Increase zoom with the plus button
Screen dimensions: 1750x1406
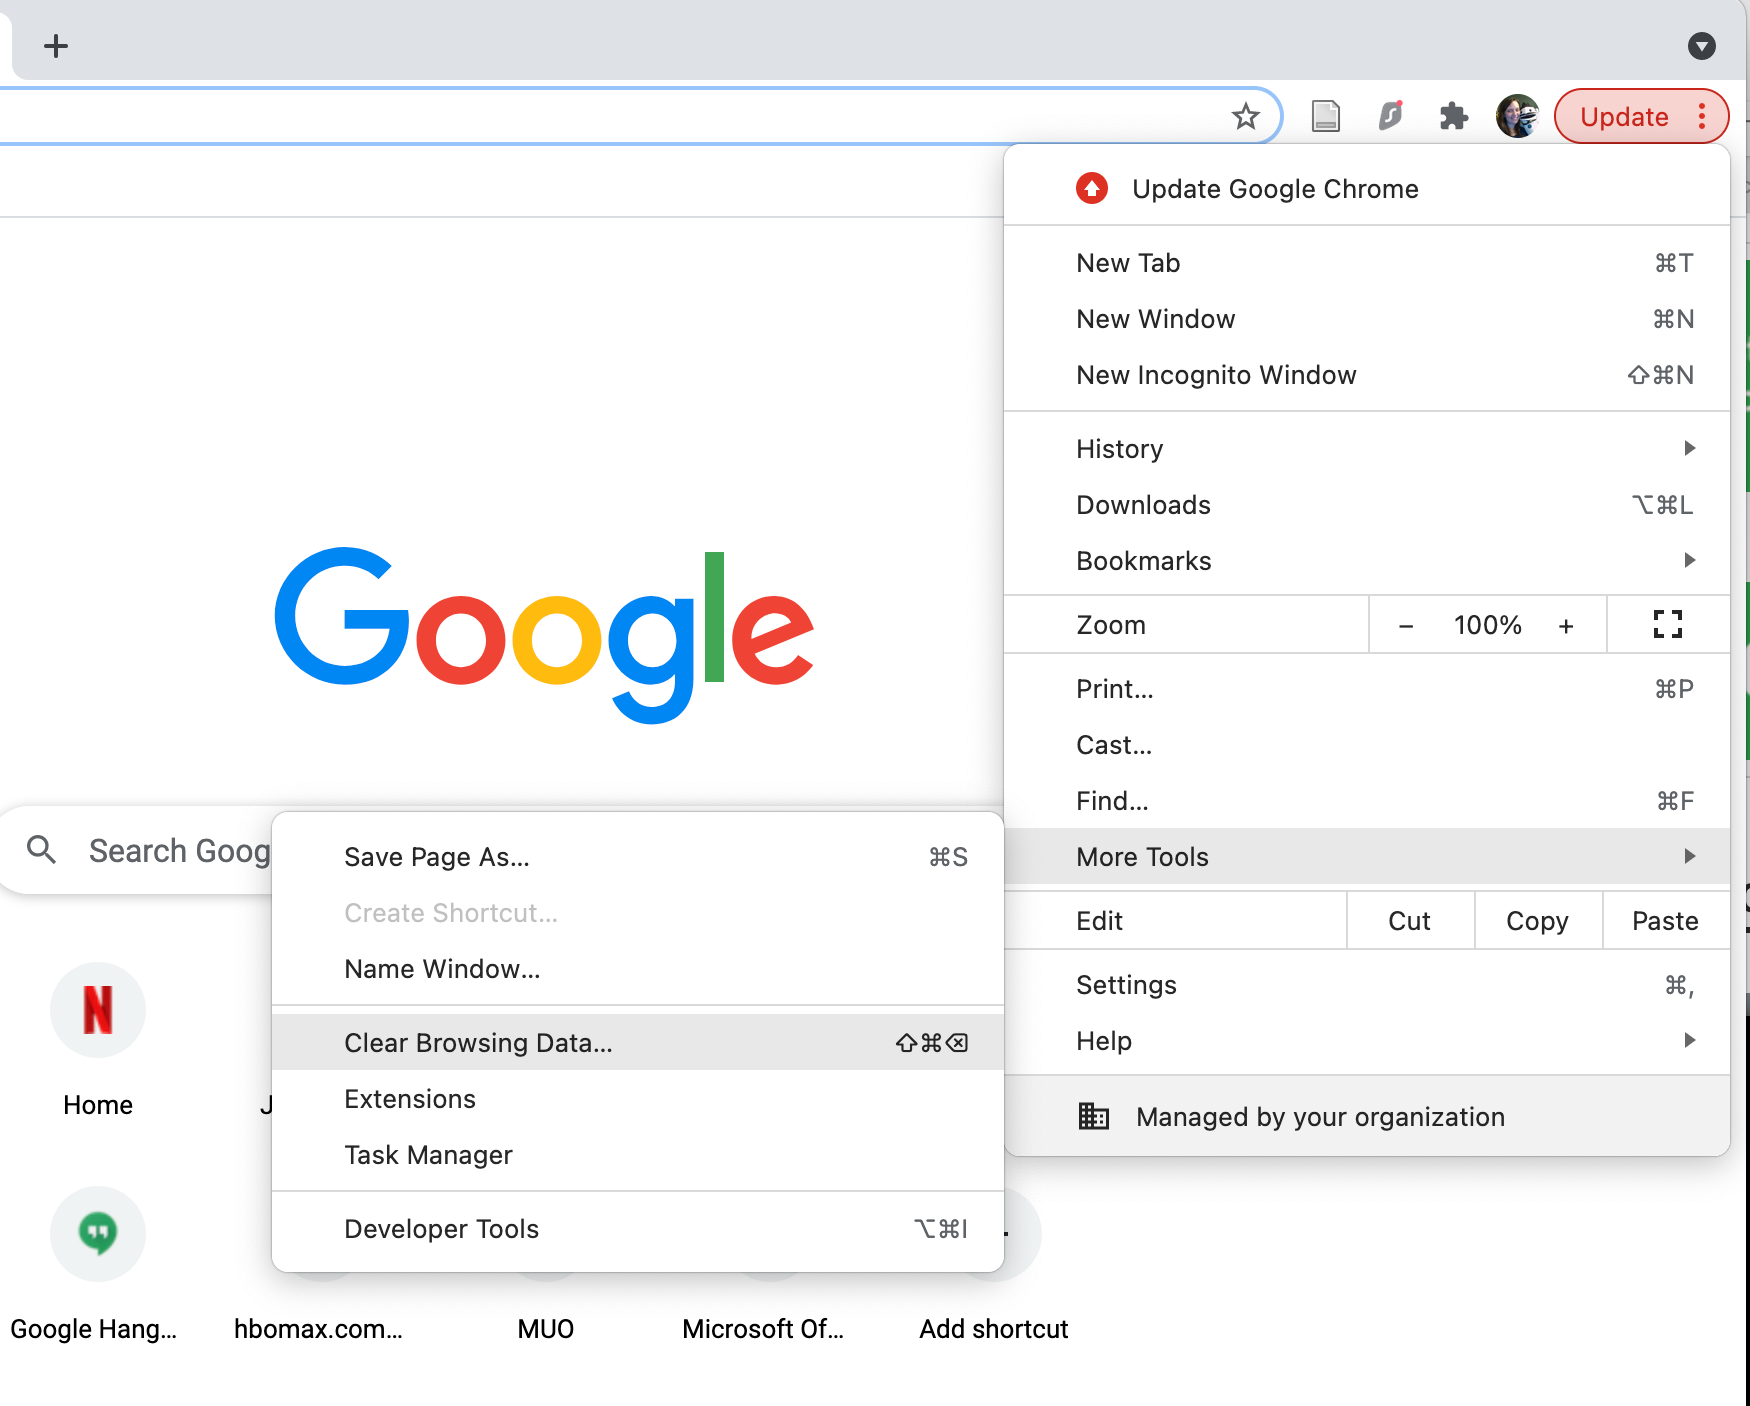(x=1566, y=626)
